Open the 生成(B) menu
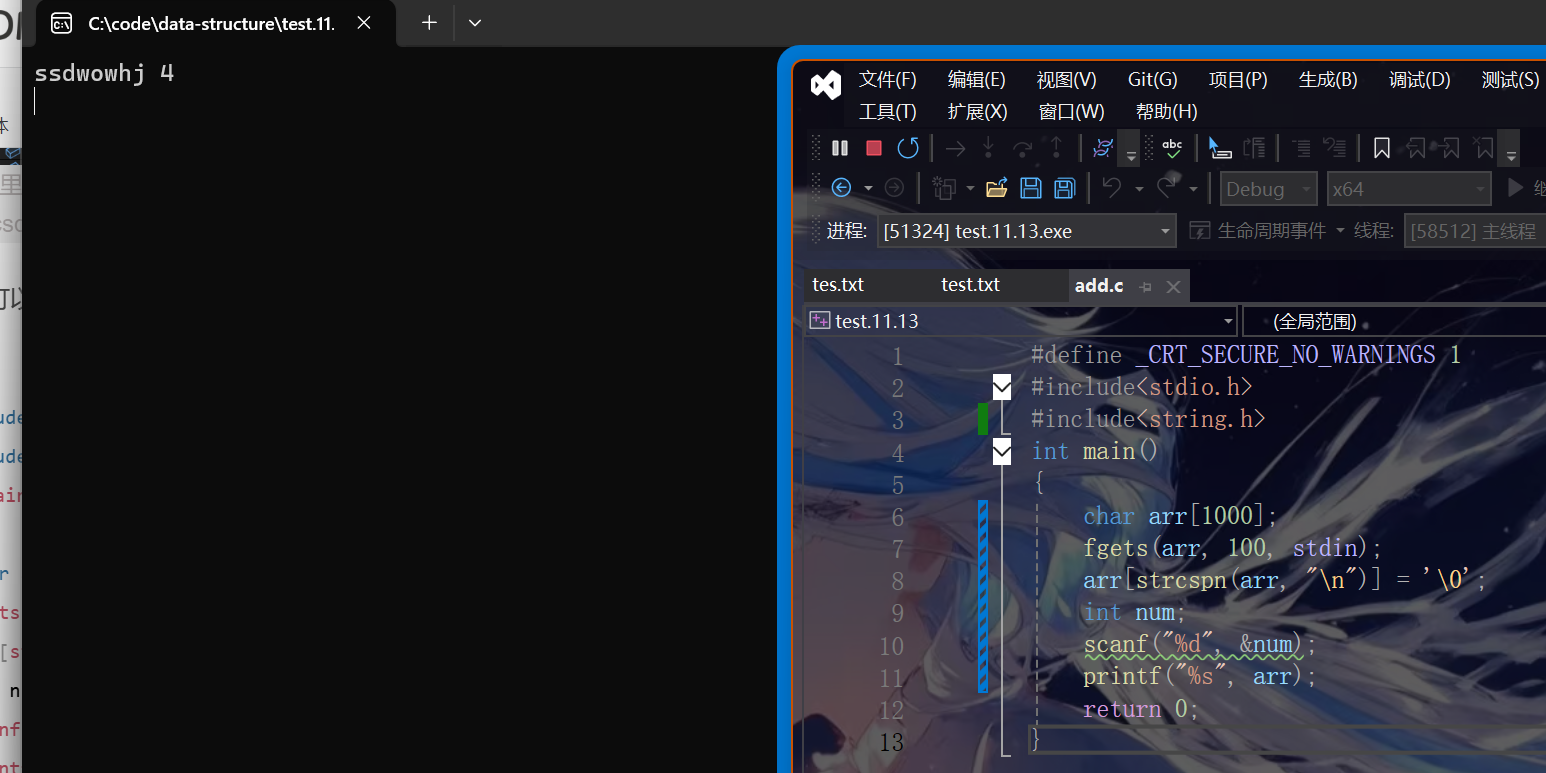Image resolution: width=1546 pixels, height=773 pixels. point(1328,80)
